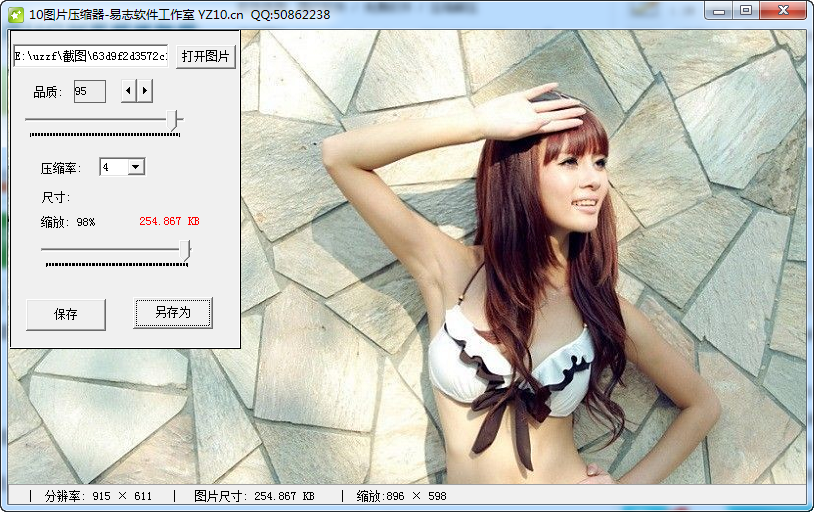Click status bar 分辨率: 915 × 611
The height and width of the screenshot is (512, 814).
pos(98,496)
